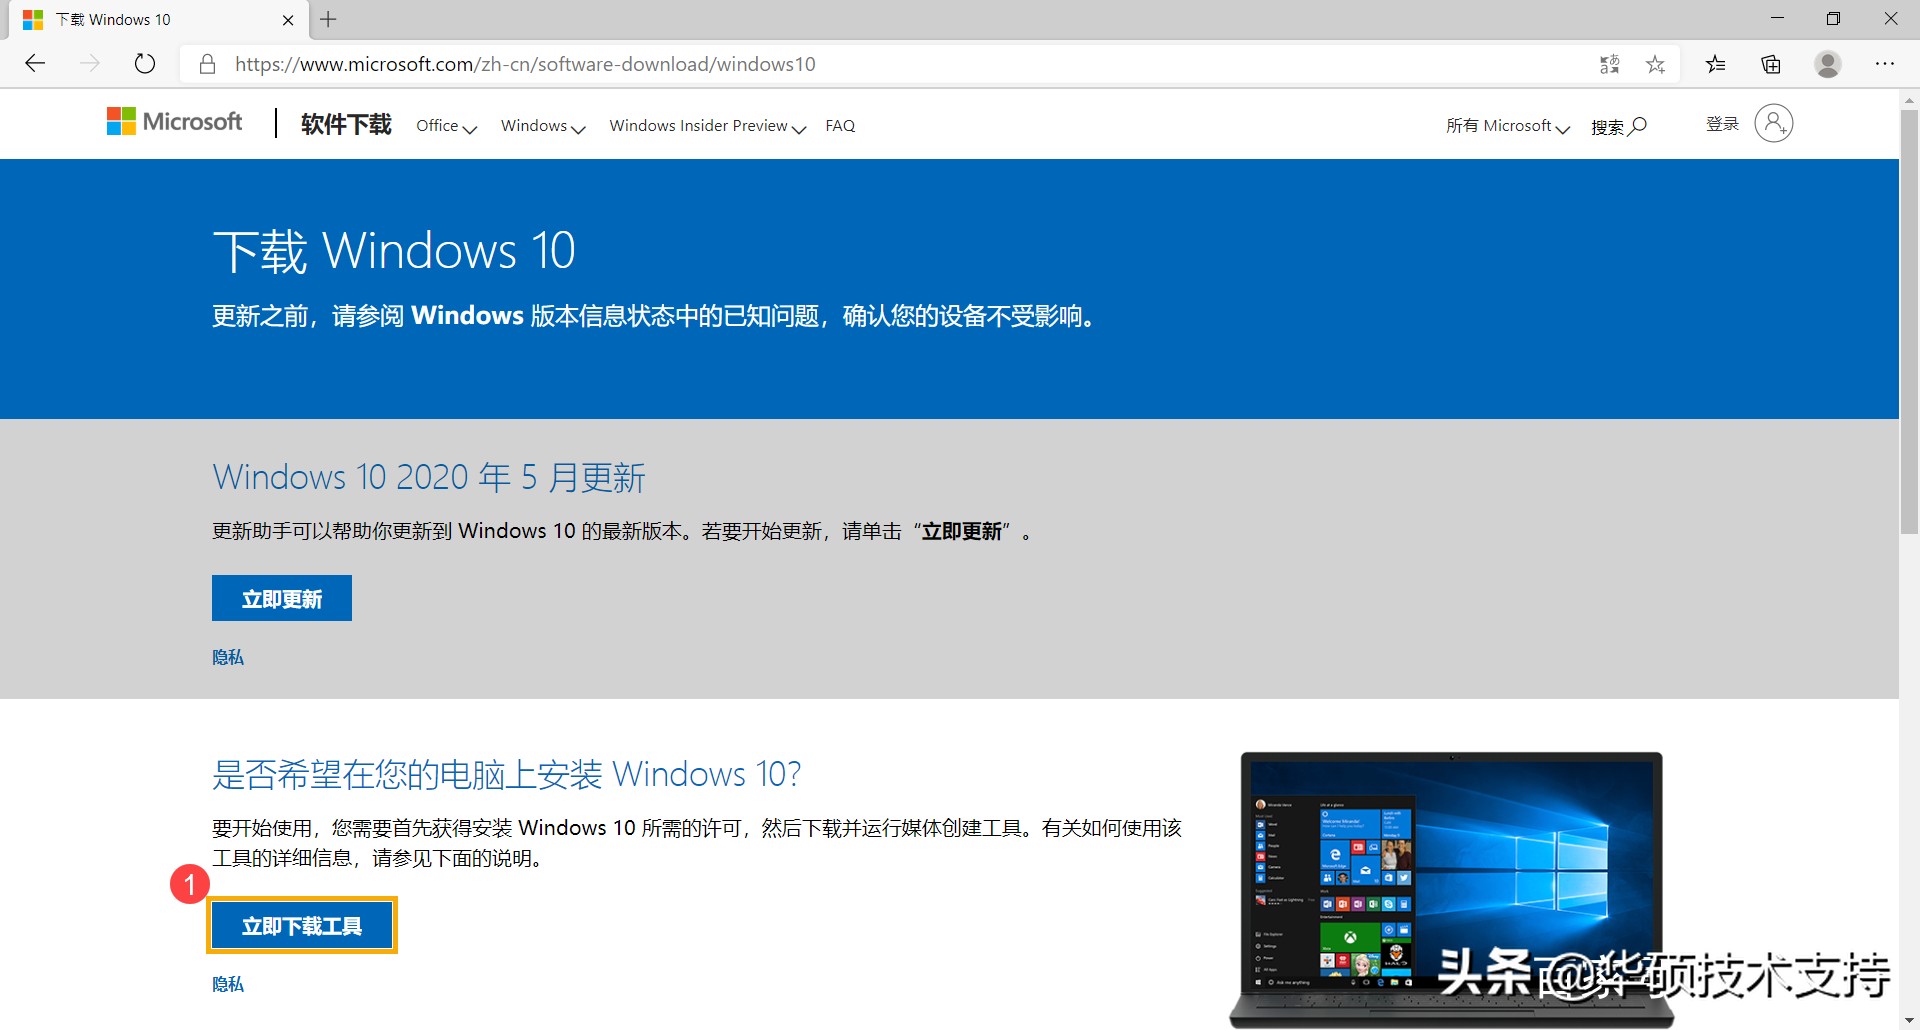Viewport: 1920px width, 1030px height.
Task: Expand the 所有 Microsoft dropdown
Action: point(1506,126)
